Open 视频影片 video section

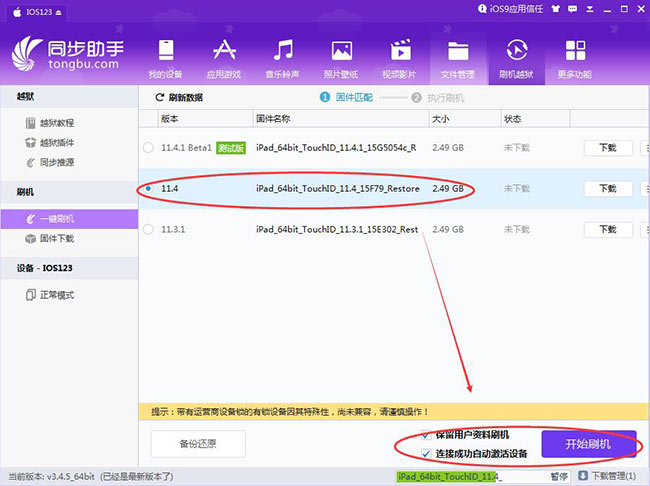point(400,58)
